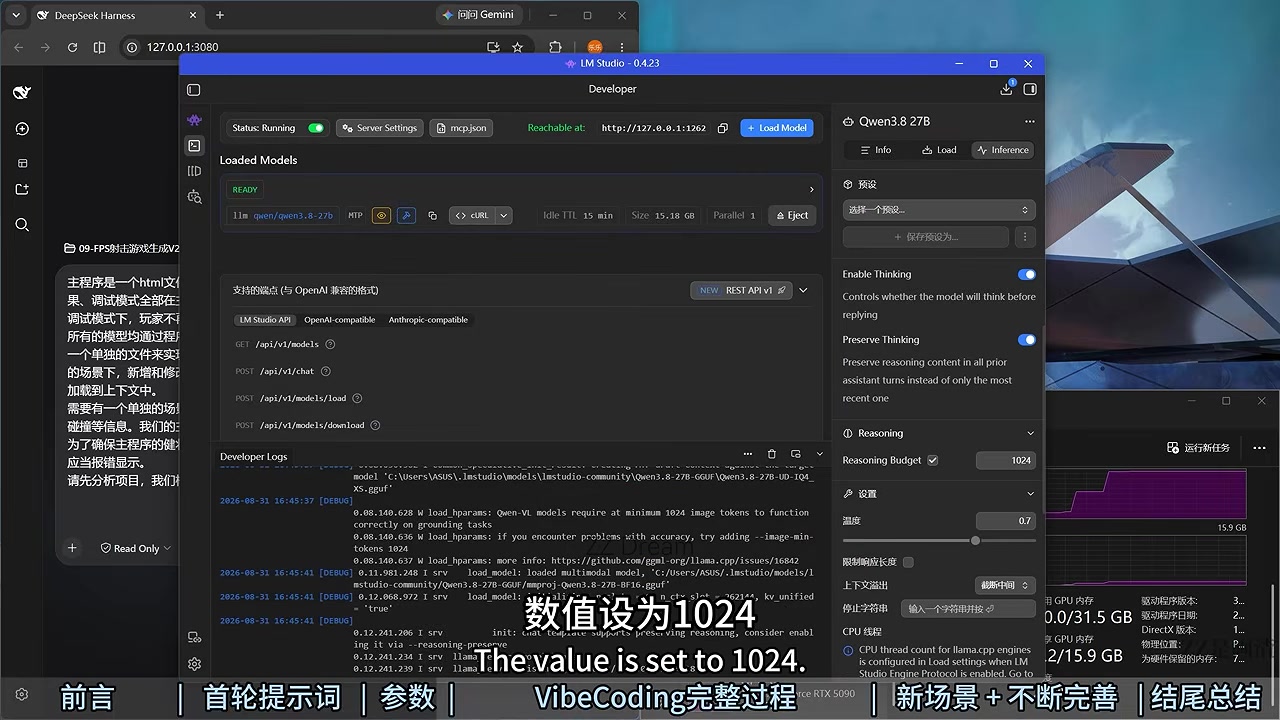Open the more options next to save preset

[1024, 237]
